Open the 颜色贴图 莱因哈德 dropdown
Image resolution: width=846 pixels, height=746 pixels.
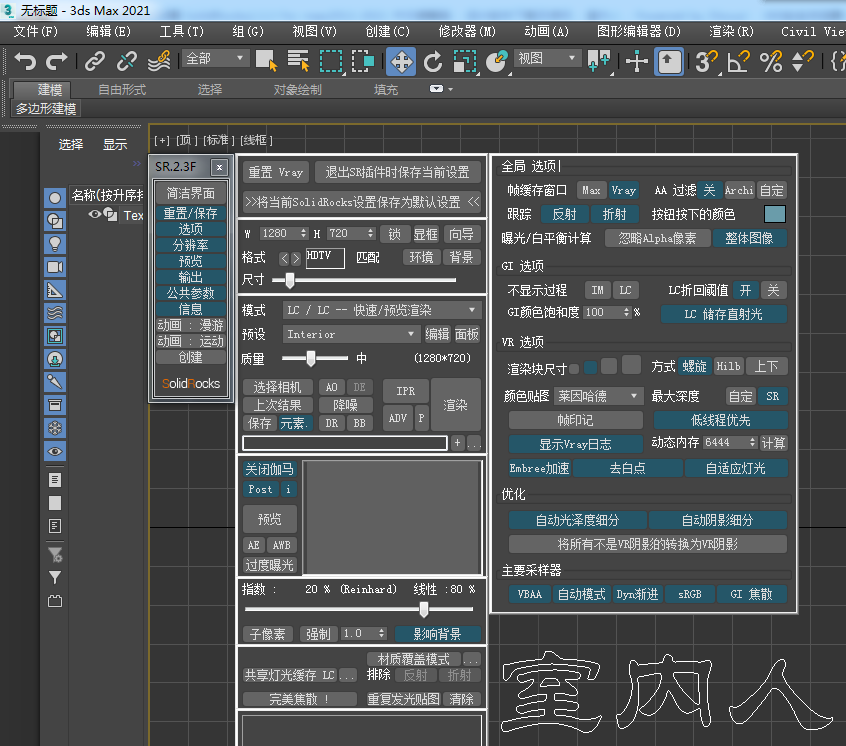[x=600, y=396]
